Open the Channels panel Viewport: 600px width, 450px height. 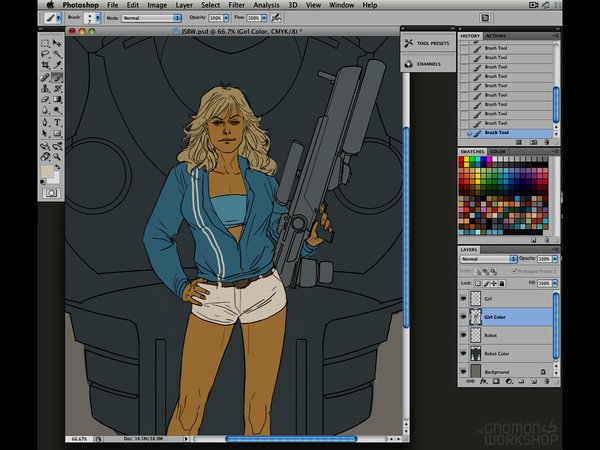(x=428, y=64)
